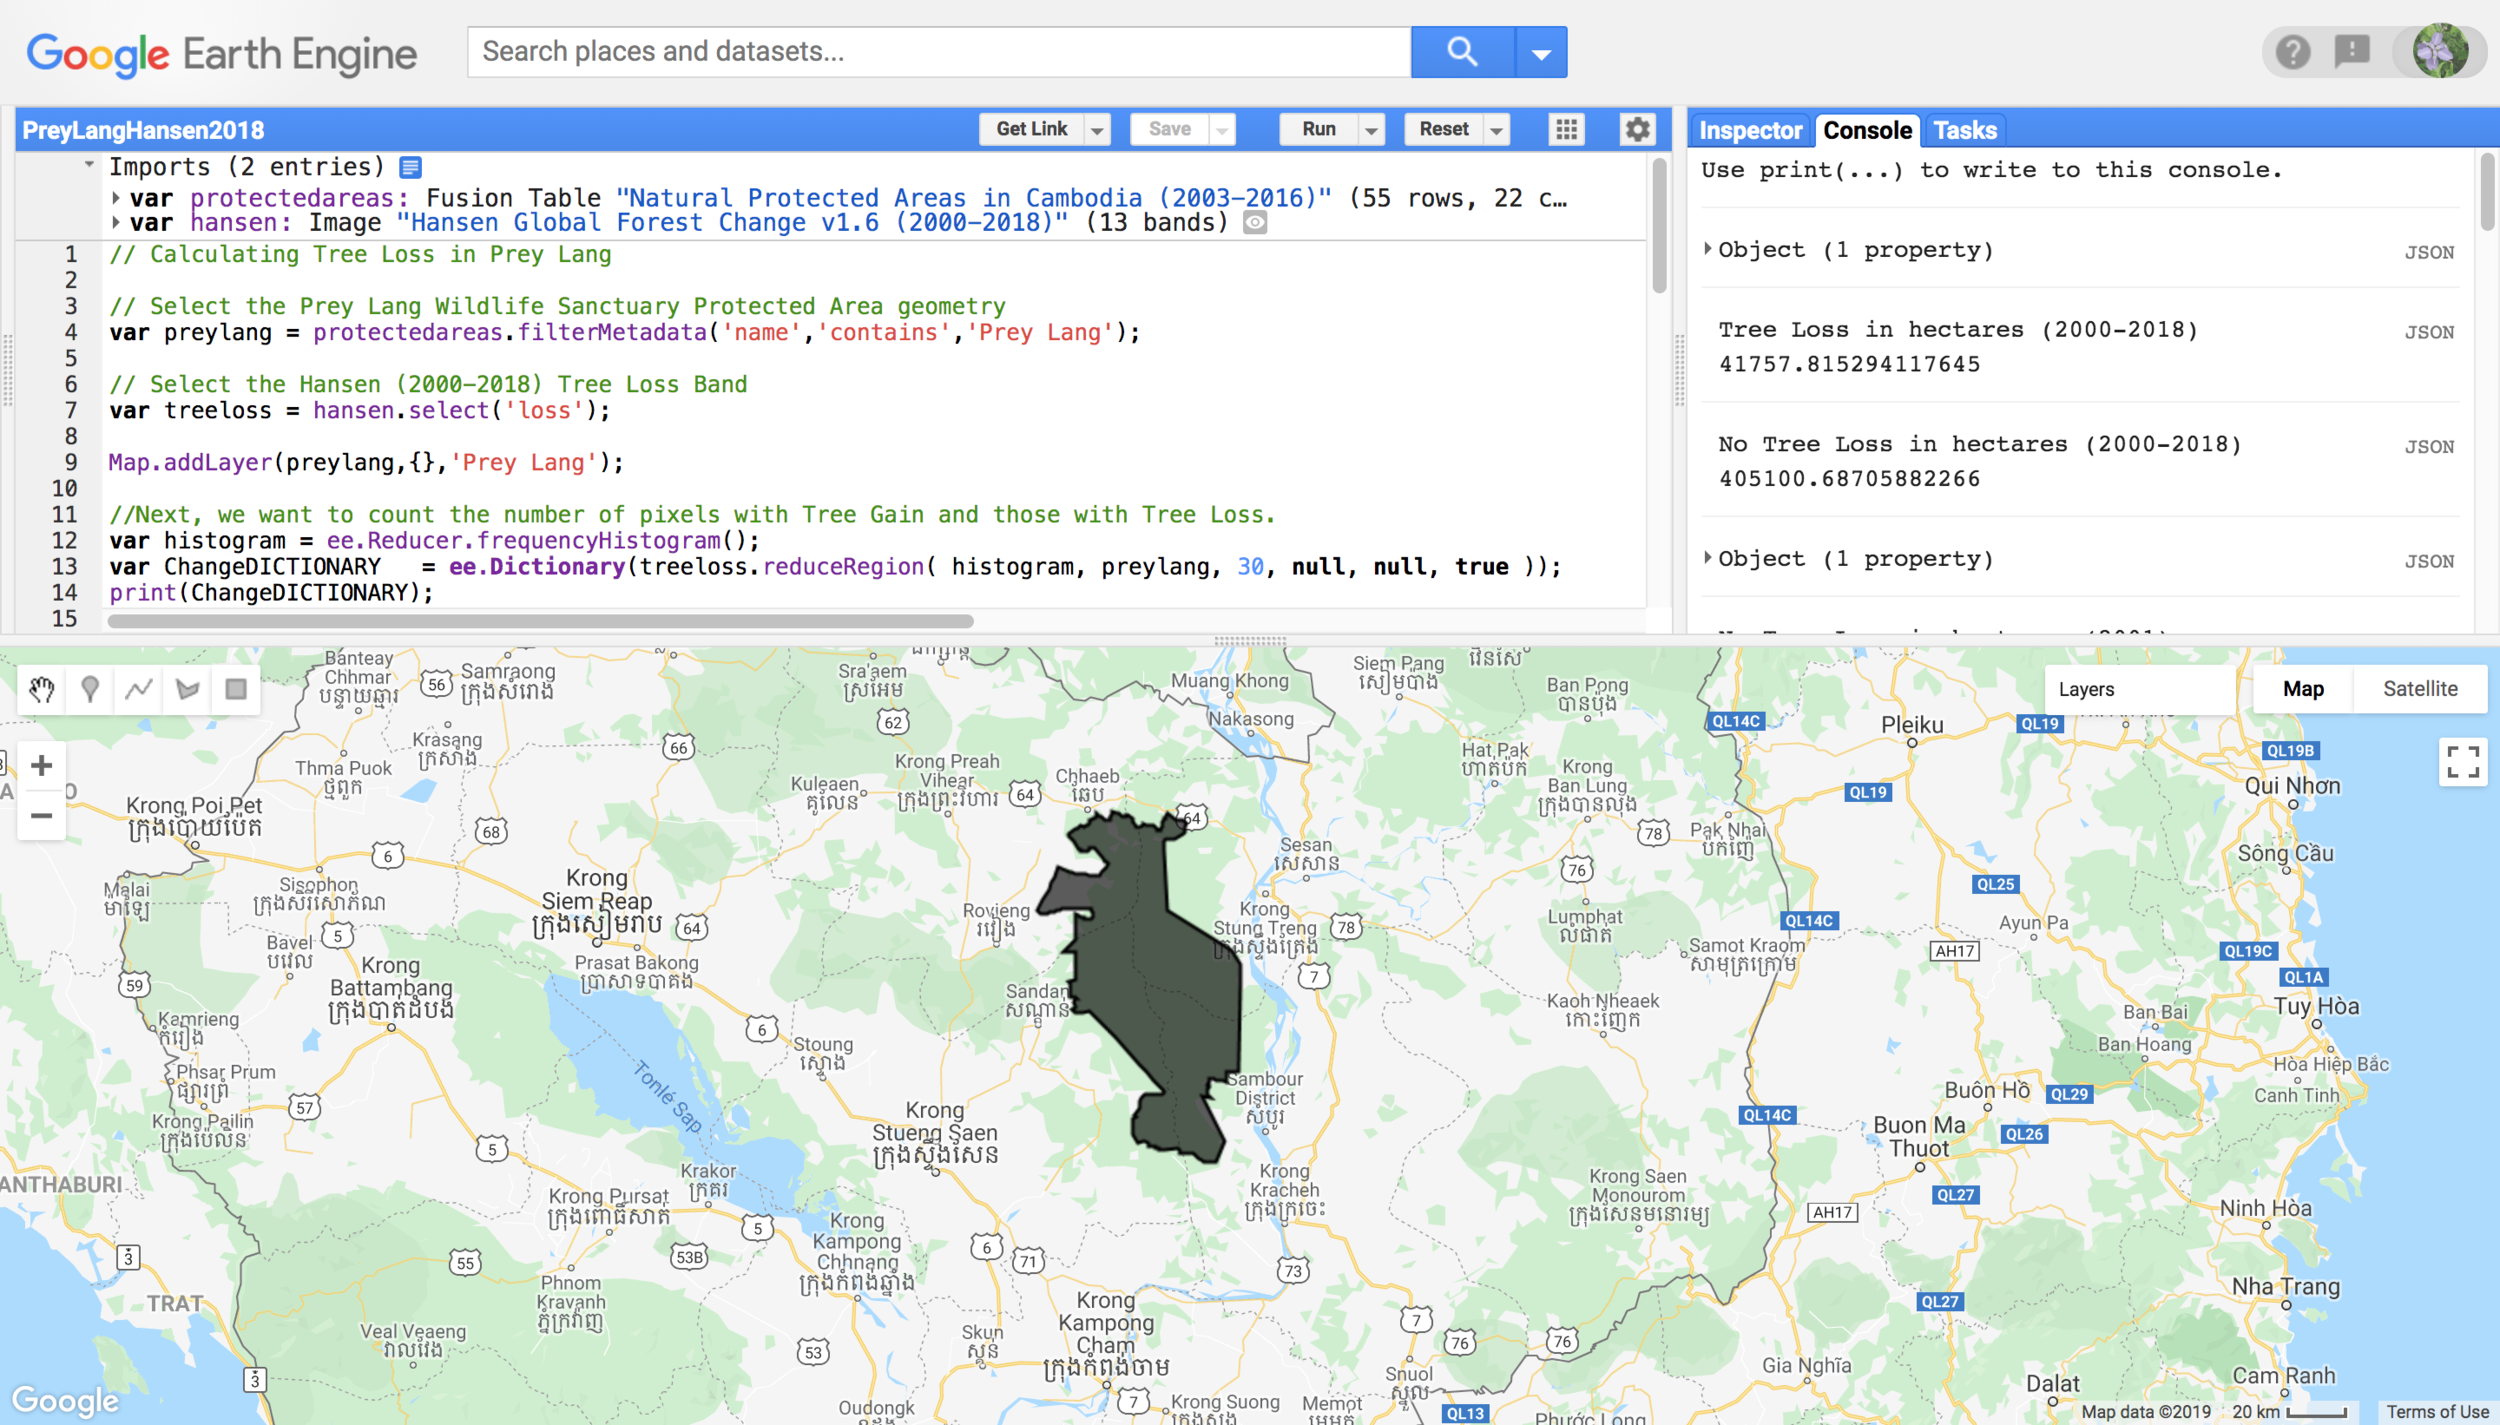The width and height of the screenshot is (2500, 1425).
Task: Click the Reset button
Action: point(1443,129)
